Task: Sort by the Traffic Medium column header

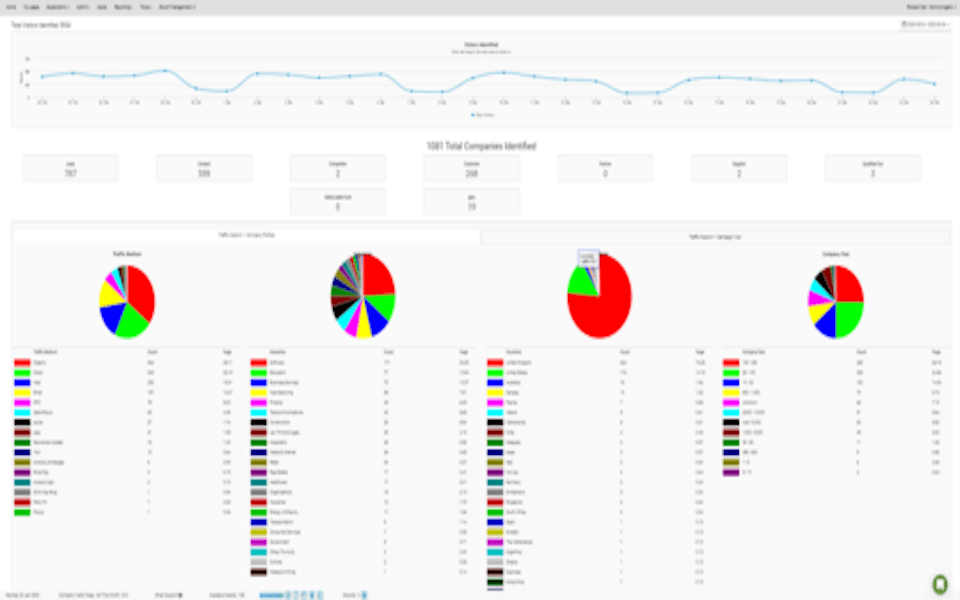Action: tap(45, 352)
